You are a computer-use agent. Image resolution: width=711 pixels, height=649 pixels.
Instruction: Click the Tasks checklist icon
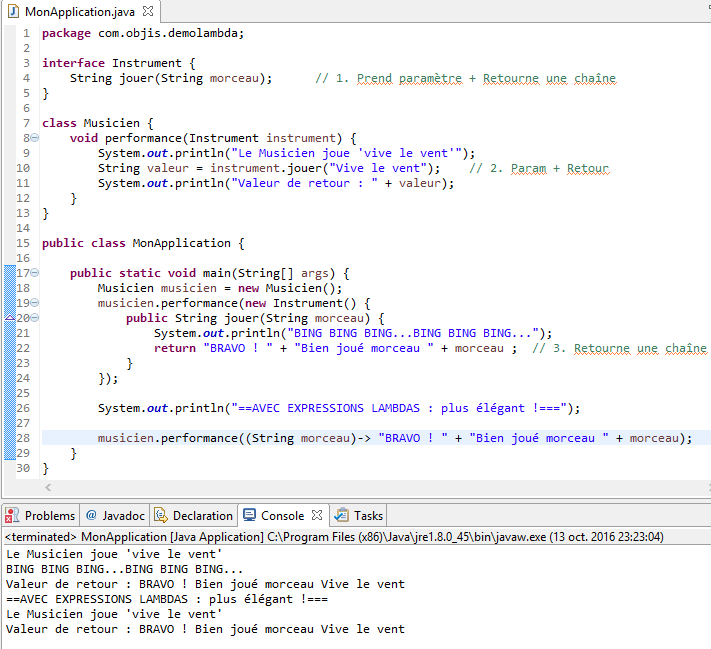pos(342,516)
